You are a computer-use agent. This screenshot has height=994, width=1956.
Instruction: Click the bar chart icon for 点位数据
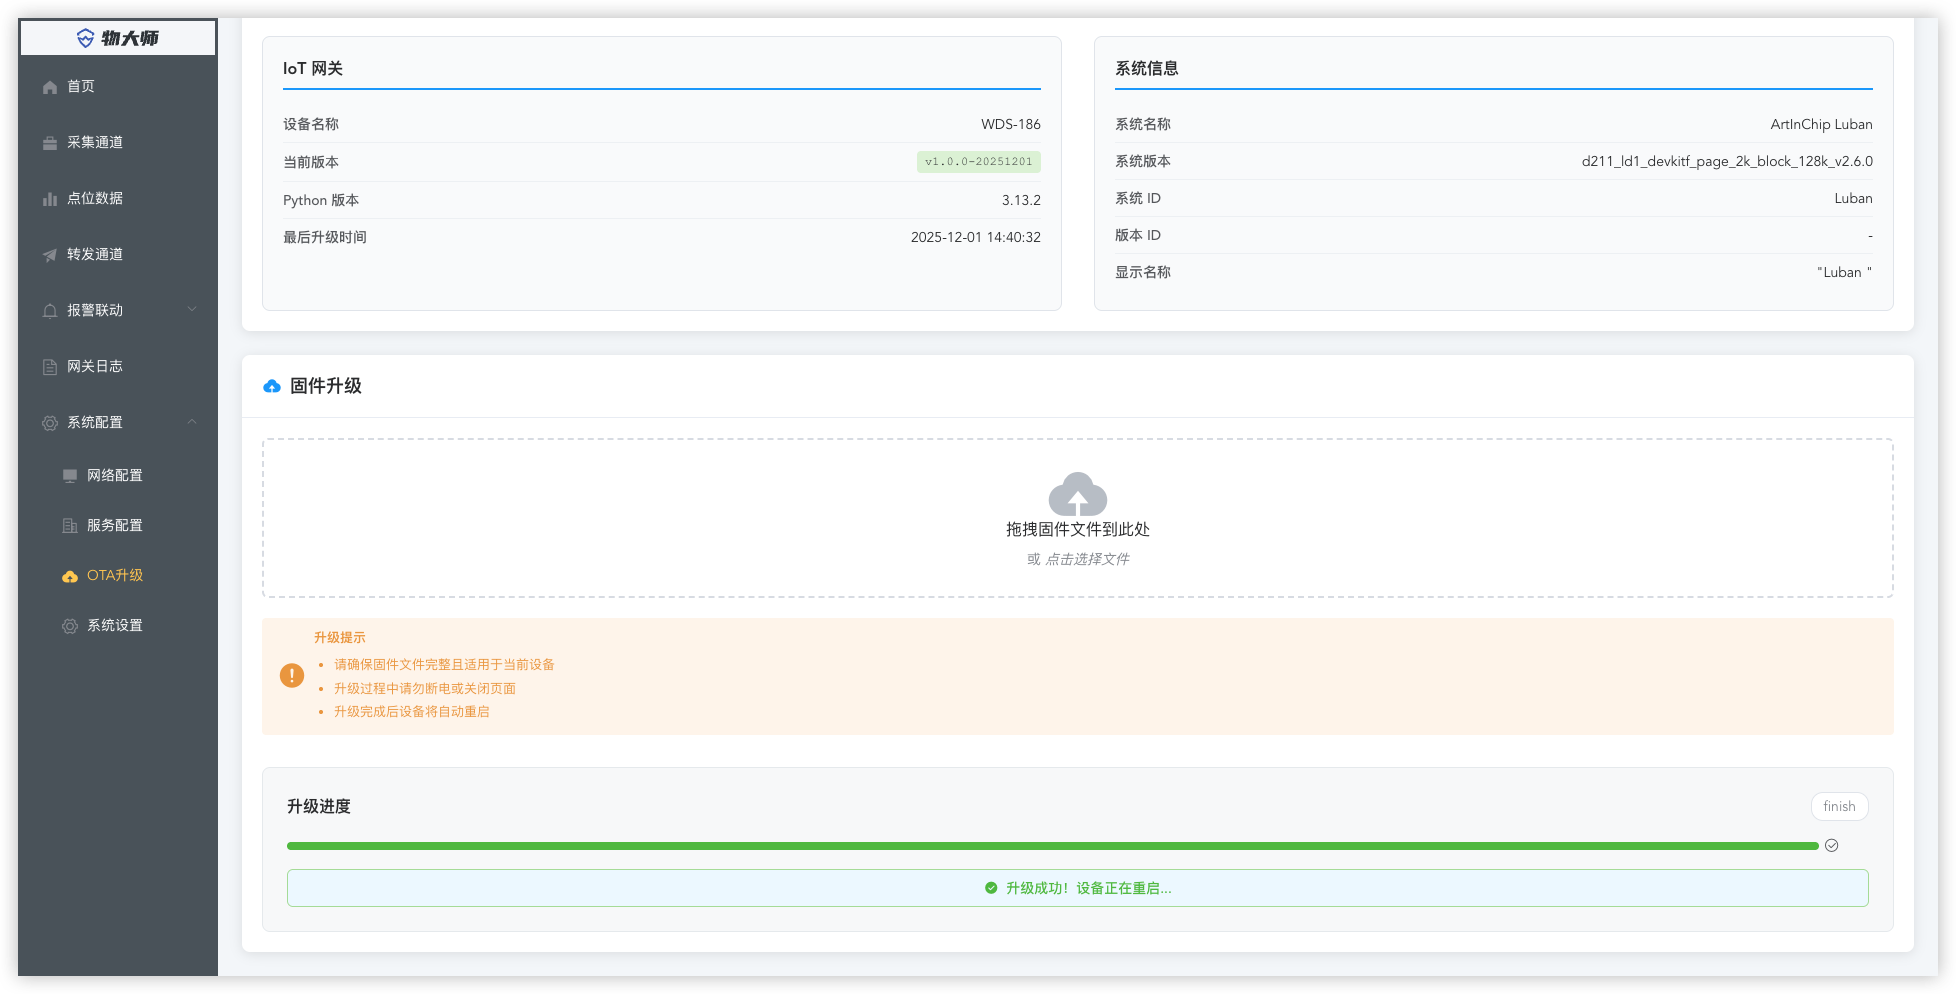50,199
